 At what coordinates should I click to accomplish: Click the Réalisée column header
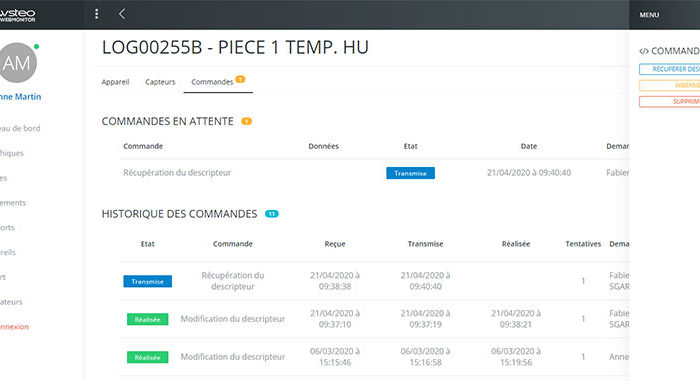point(516,244)
